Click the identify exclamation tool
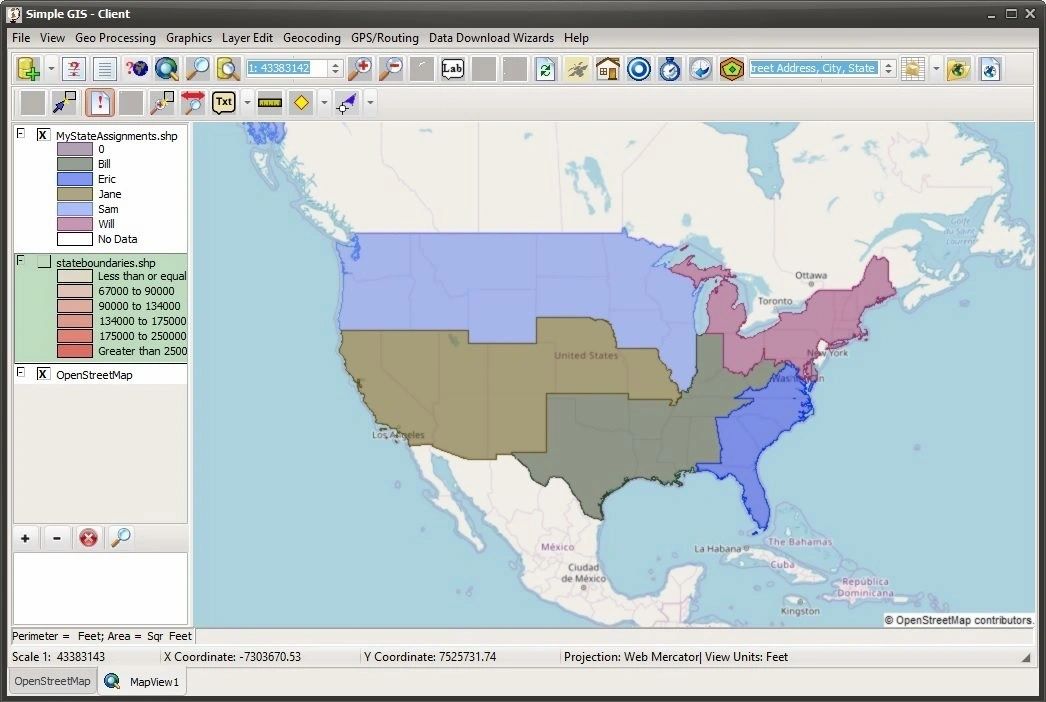The width and height of the screenshot is (1046, 702). tap(99, 101)
